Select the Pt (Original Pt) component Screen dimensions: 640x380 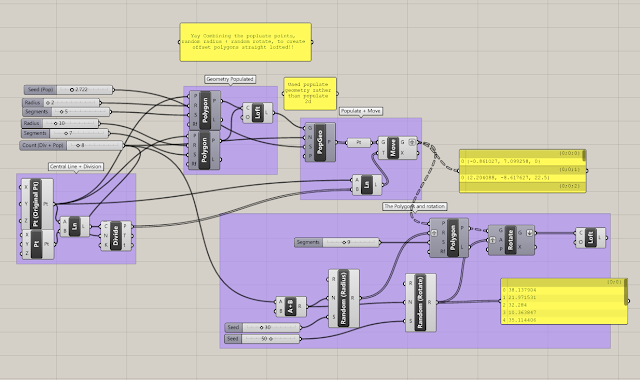37,204
